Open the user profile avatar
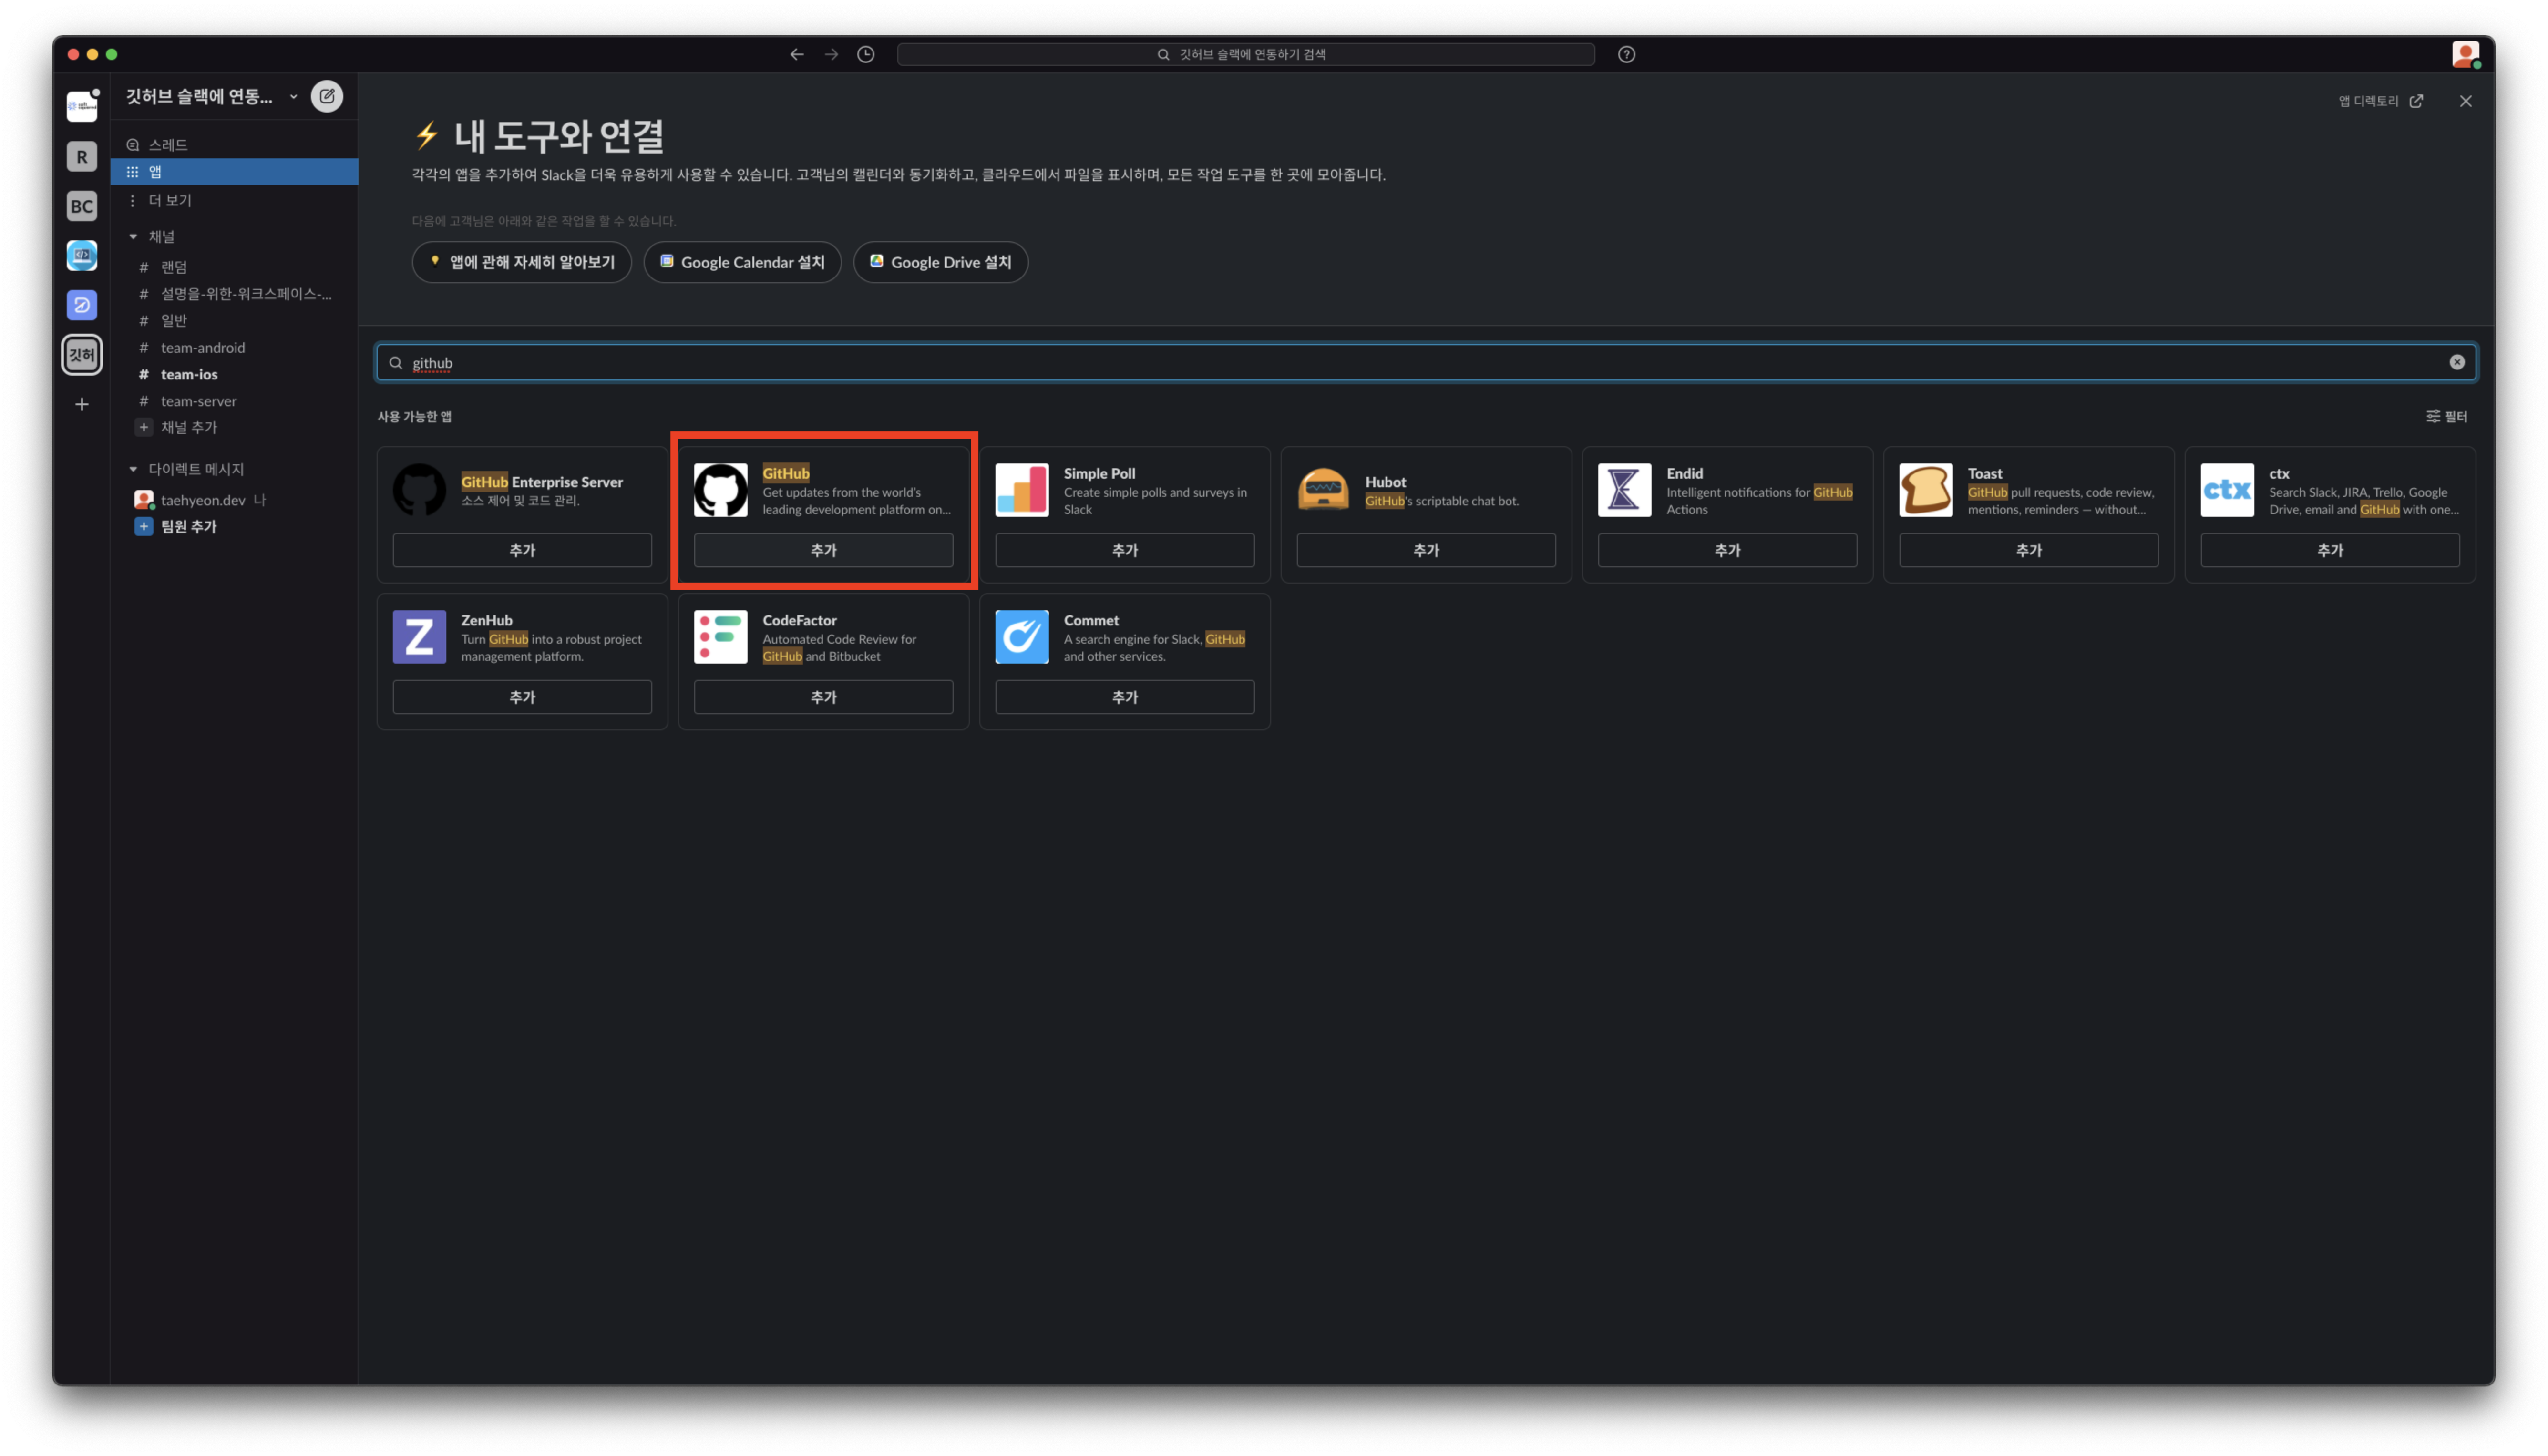The image size is (2548, 1456). coord(2465,54)
